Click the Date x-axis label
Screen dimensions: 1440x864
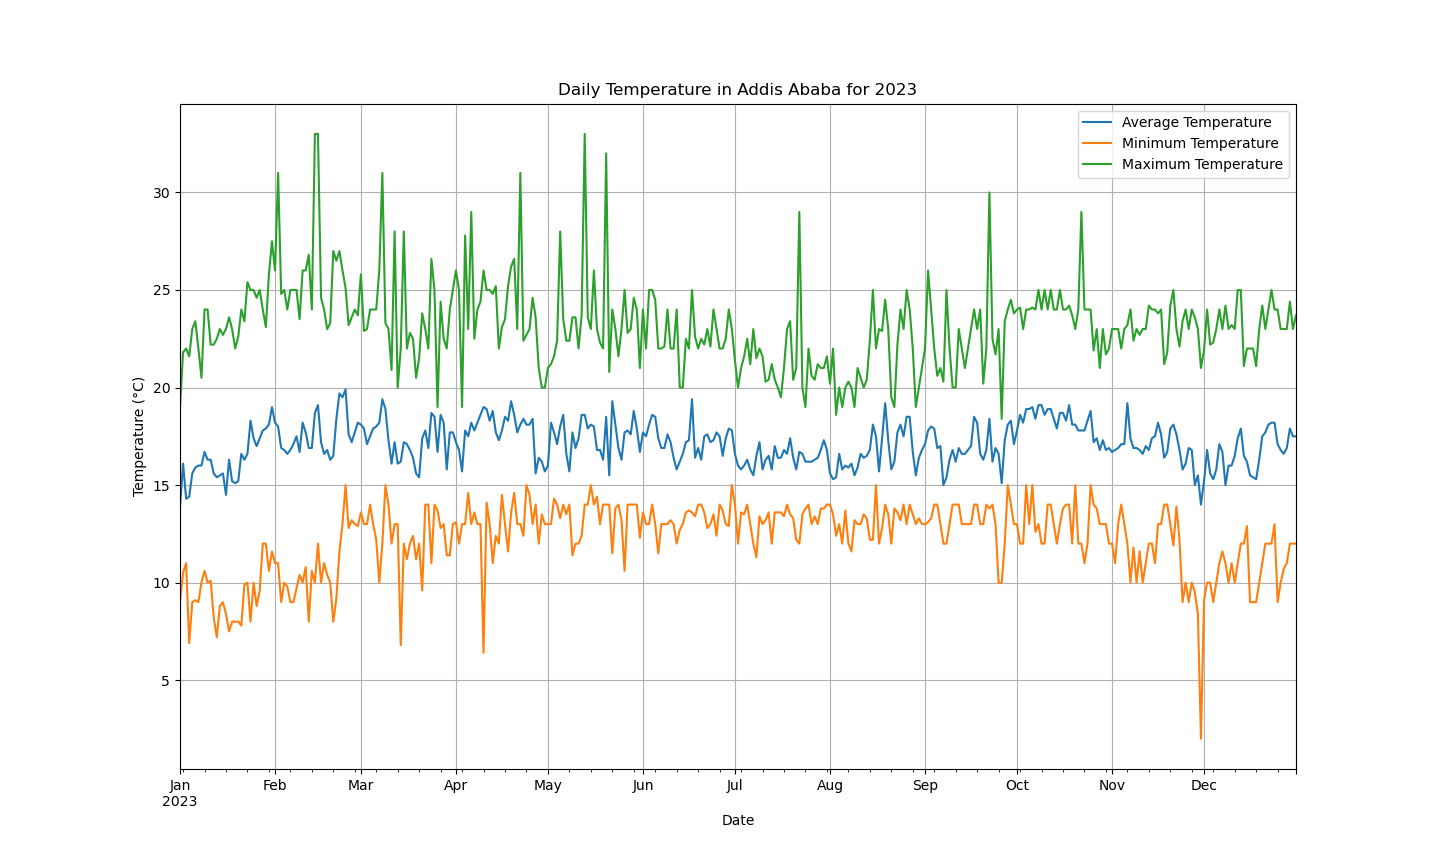pos(737,821)
